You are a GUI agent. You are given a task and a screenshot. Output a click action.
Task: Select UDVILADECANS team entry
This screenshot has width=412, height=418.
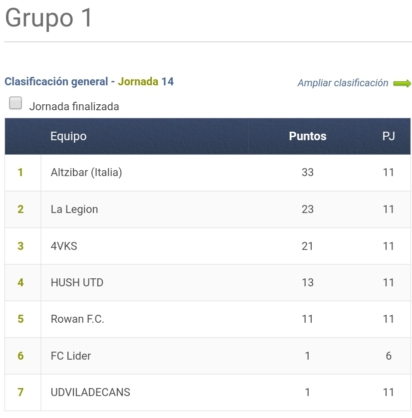point(90,392)
